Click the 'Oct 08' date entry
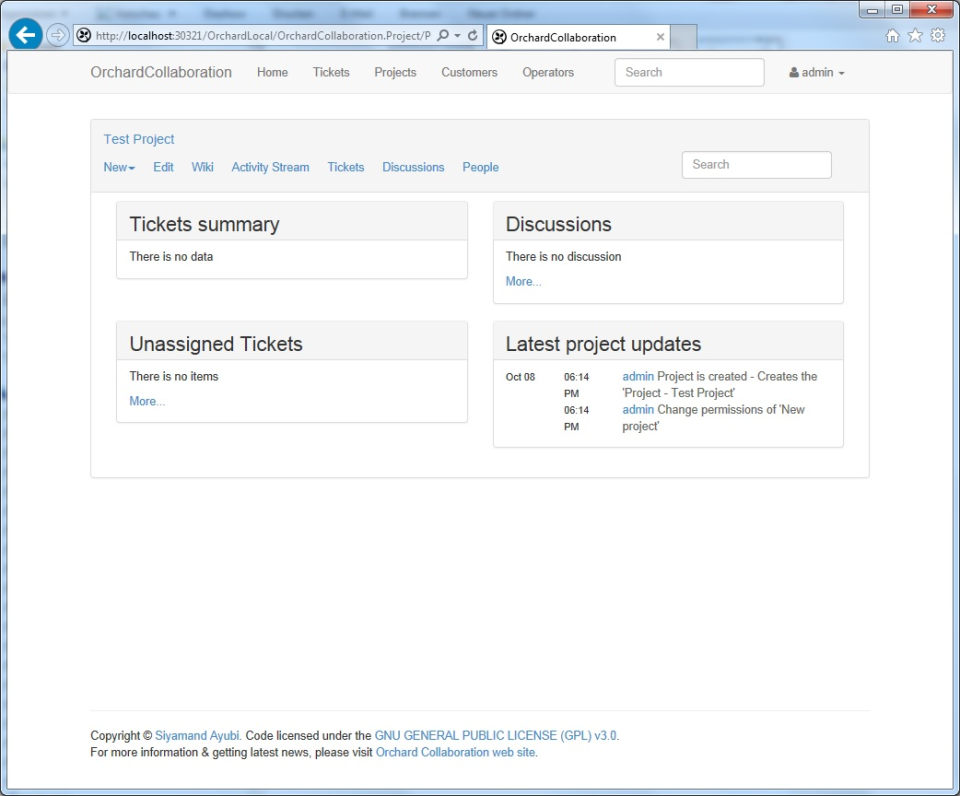960x796 pixels. (520, 377)
